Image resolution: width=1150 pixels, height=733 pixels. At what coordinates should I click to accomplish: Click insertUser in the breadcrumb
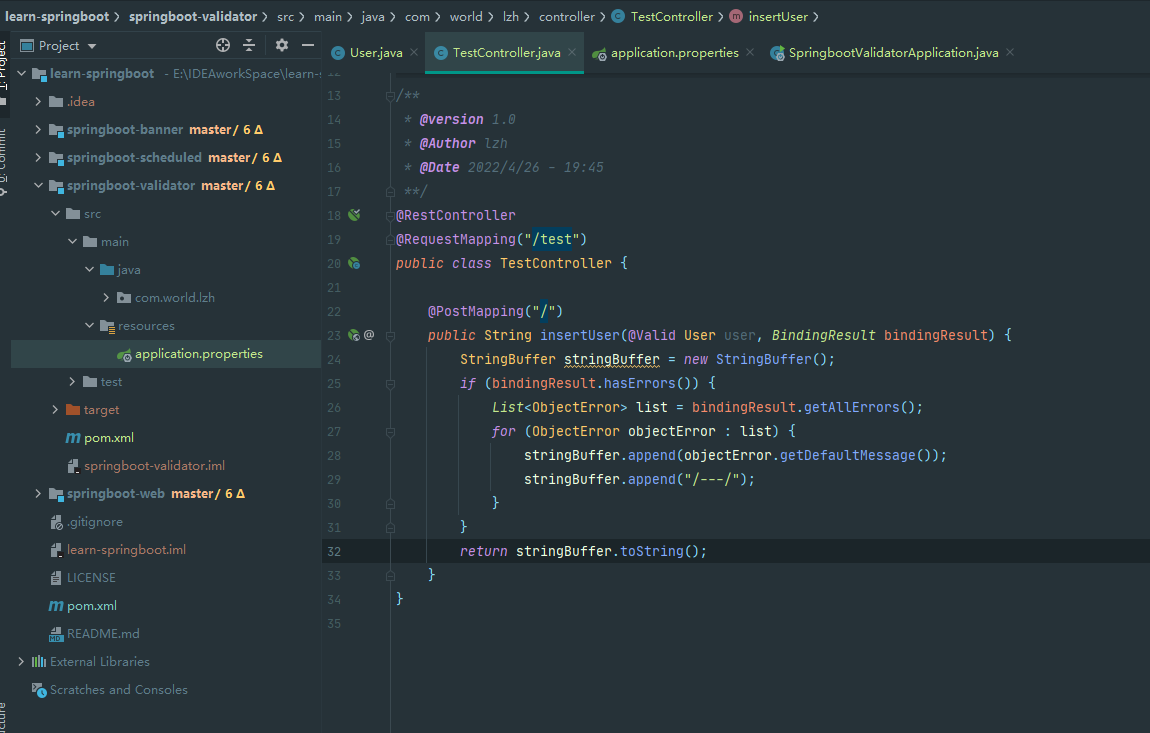[x=777, y=16]
